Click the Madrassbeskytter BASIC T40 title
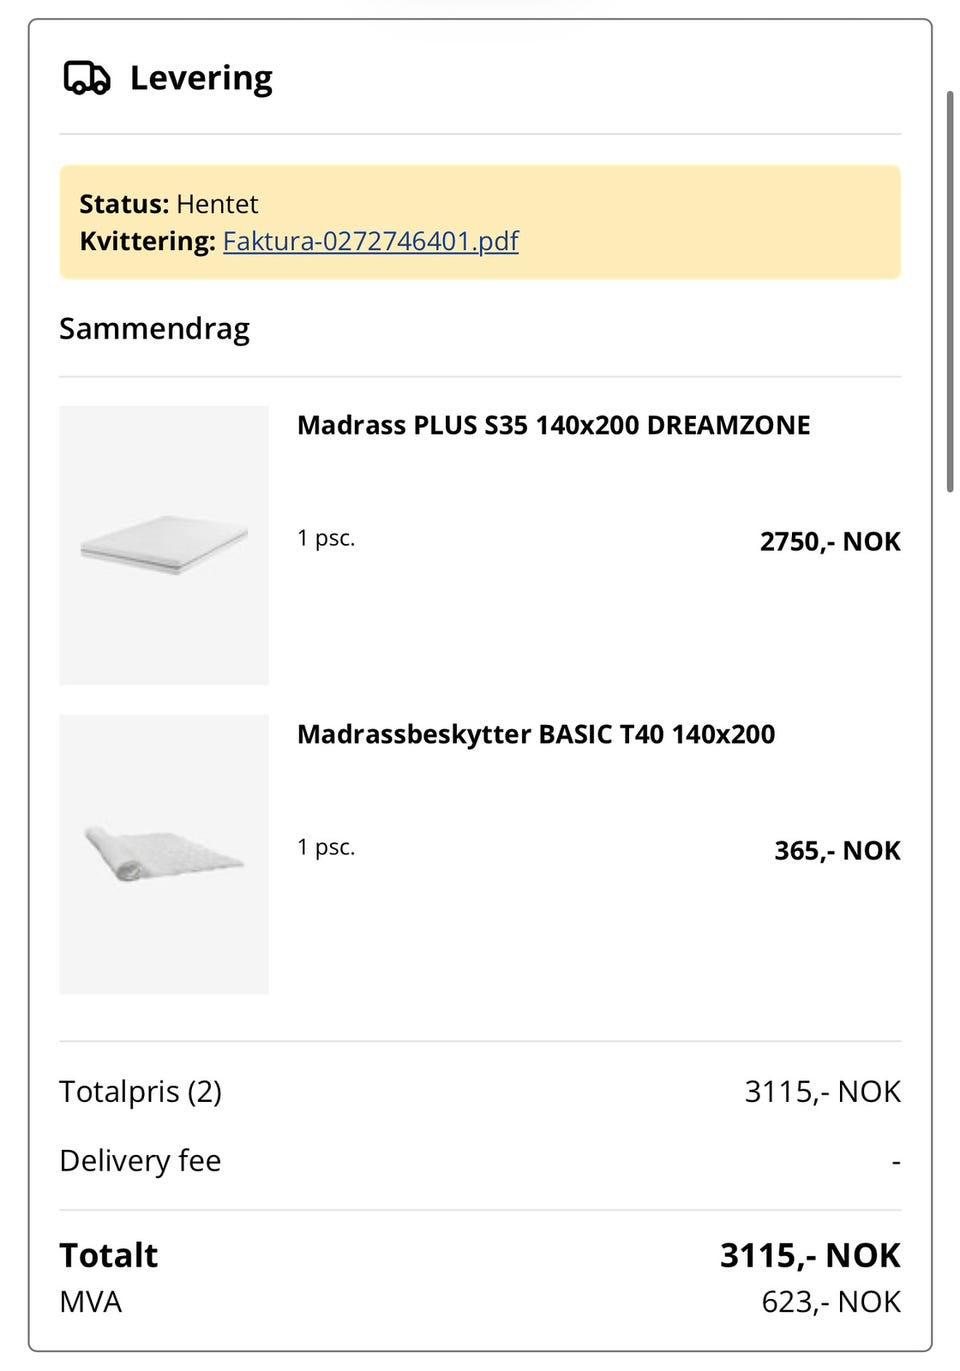960x1371 pixels. (x=536, y=734)
